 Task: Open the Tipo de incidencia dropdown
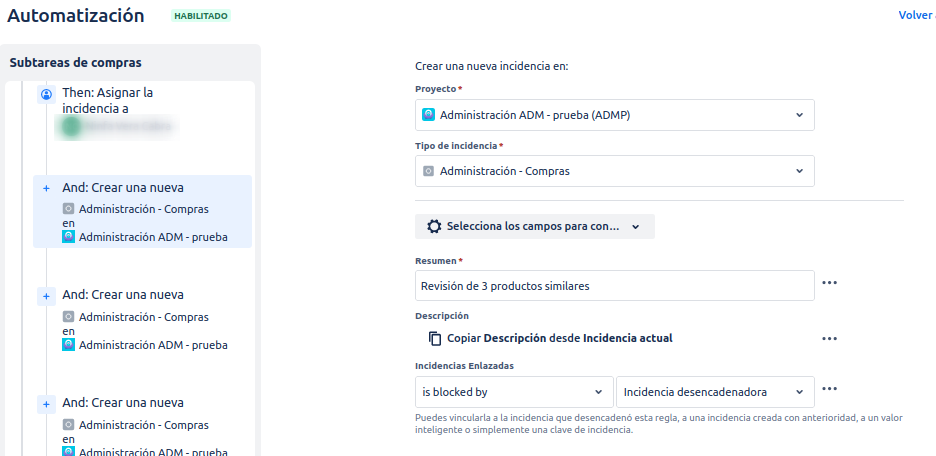(x=614, y=171)
